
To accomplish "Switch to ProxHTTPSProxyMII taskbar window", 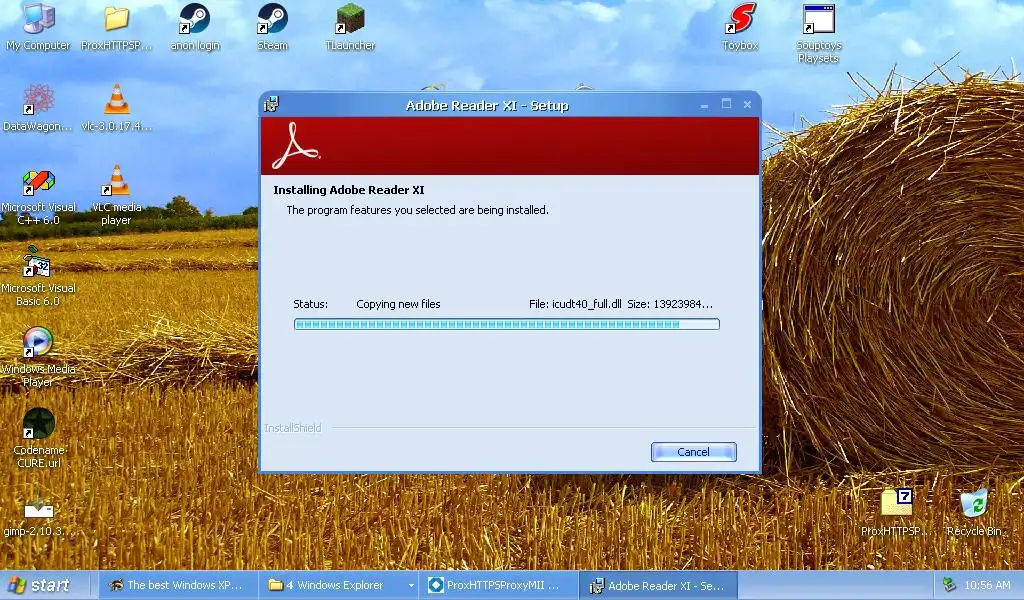I will click(496, 585).
